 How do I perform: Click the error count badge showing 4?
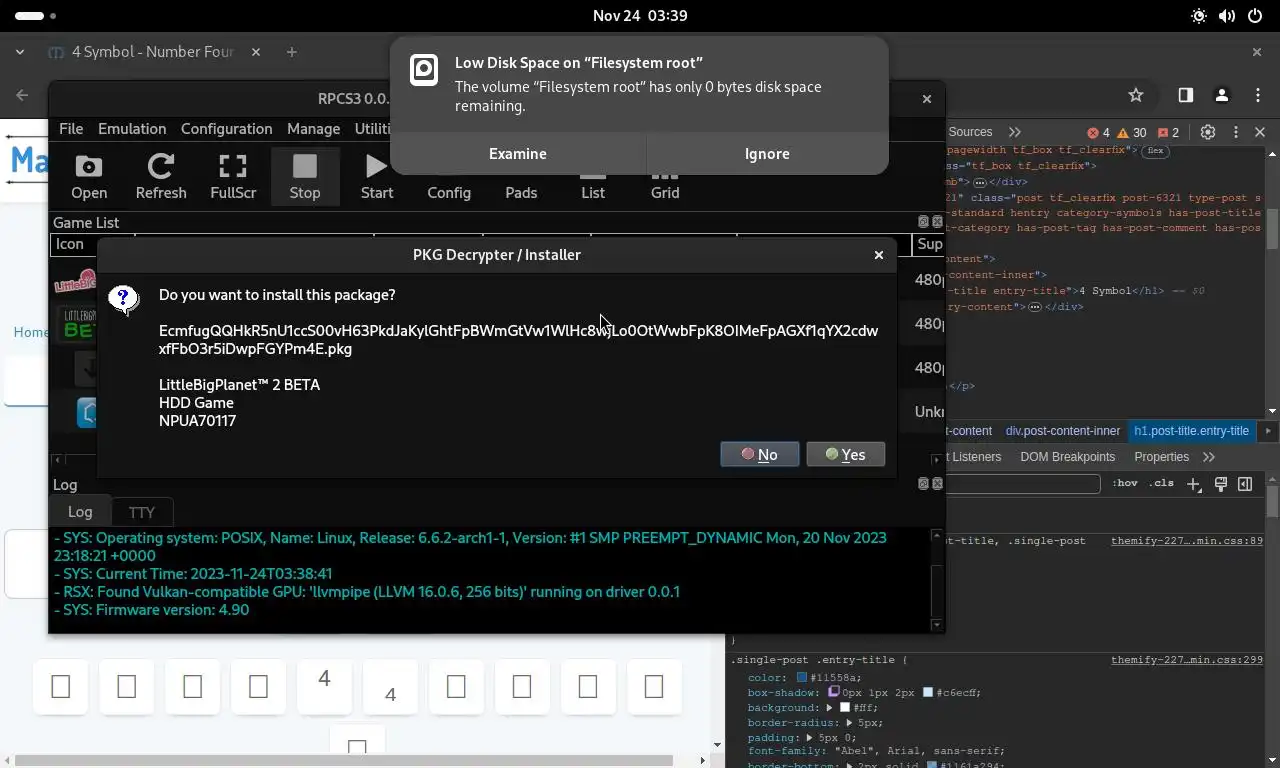(1098, 132)
